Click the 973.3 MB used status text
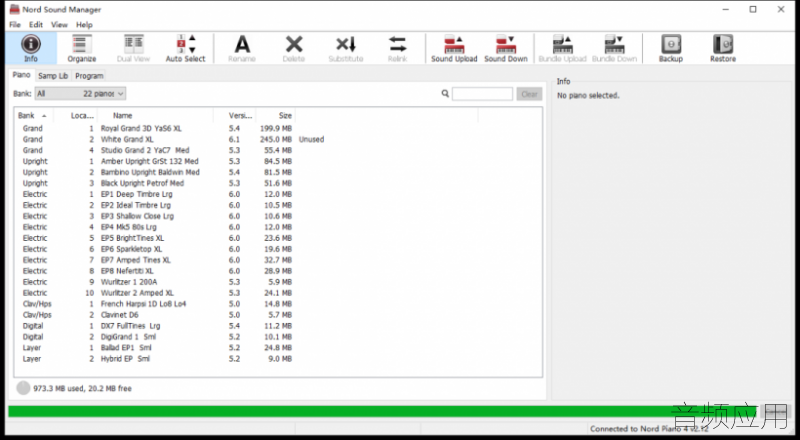Screen dimensions: 800x440 (83, 388)
